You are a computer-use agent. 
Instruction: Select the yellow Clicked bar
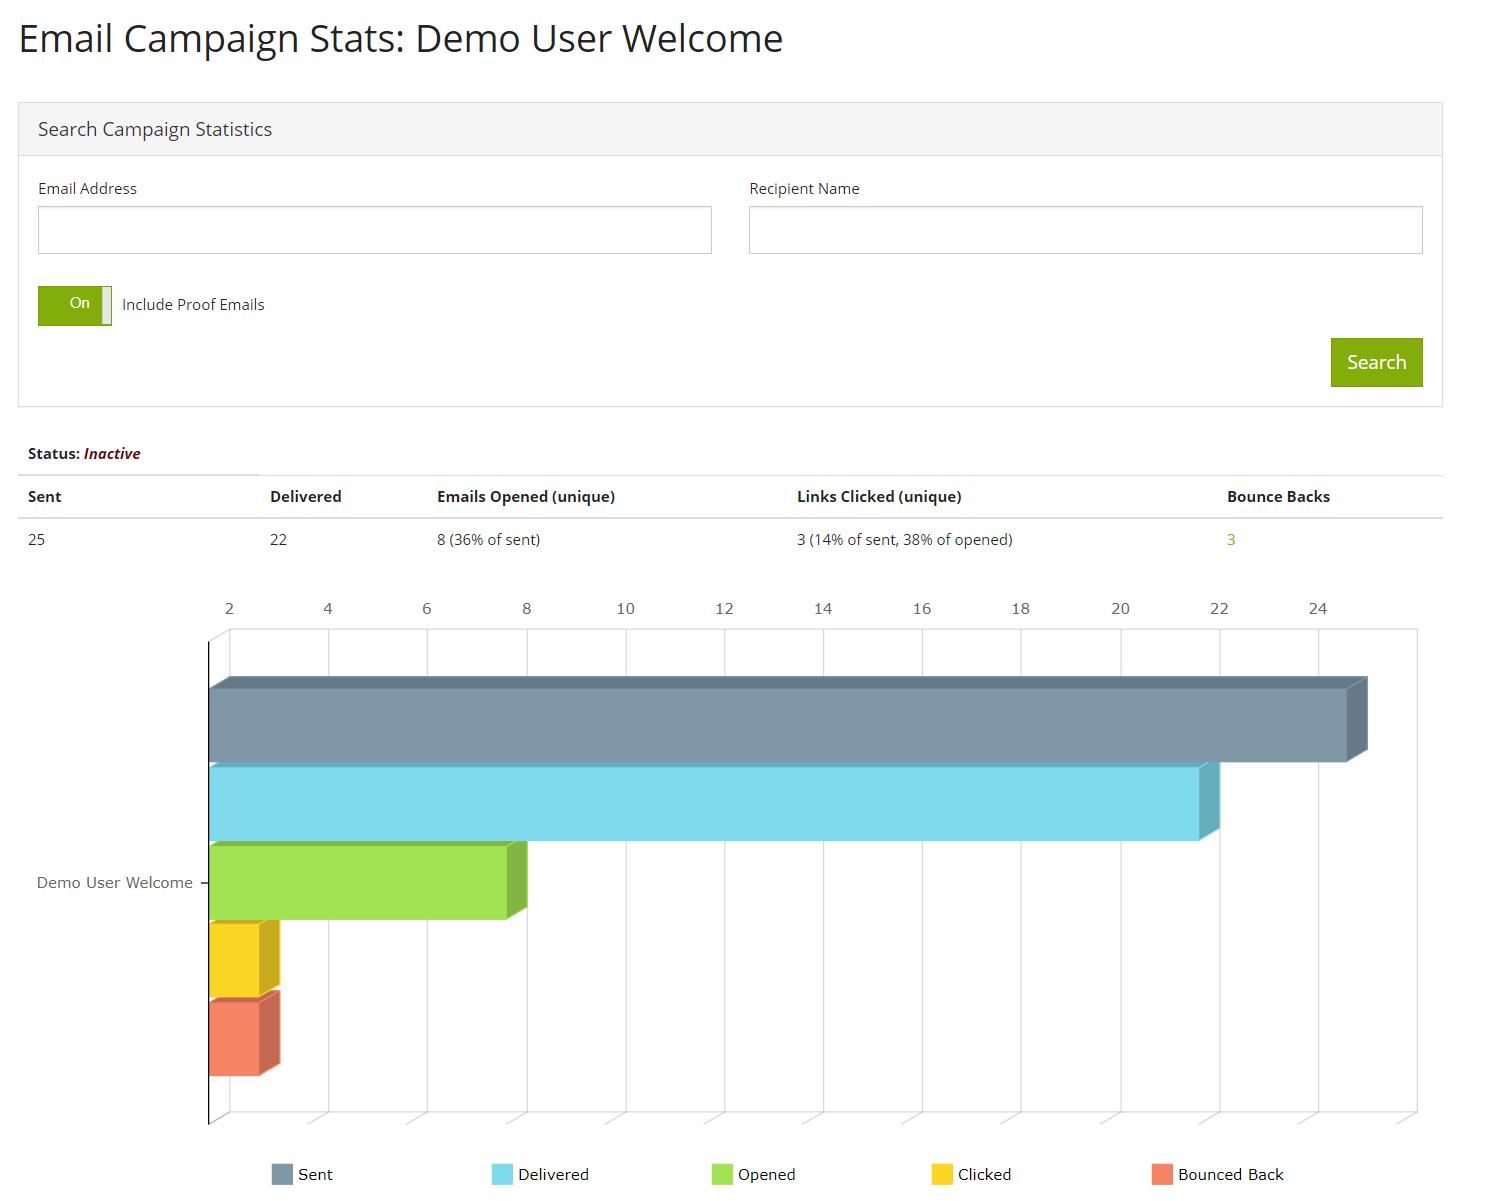(x=235, y=960)
